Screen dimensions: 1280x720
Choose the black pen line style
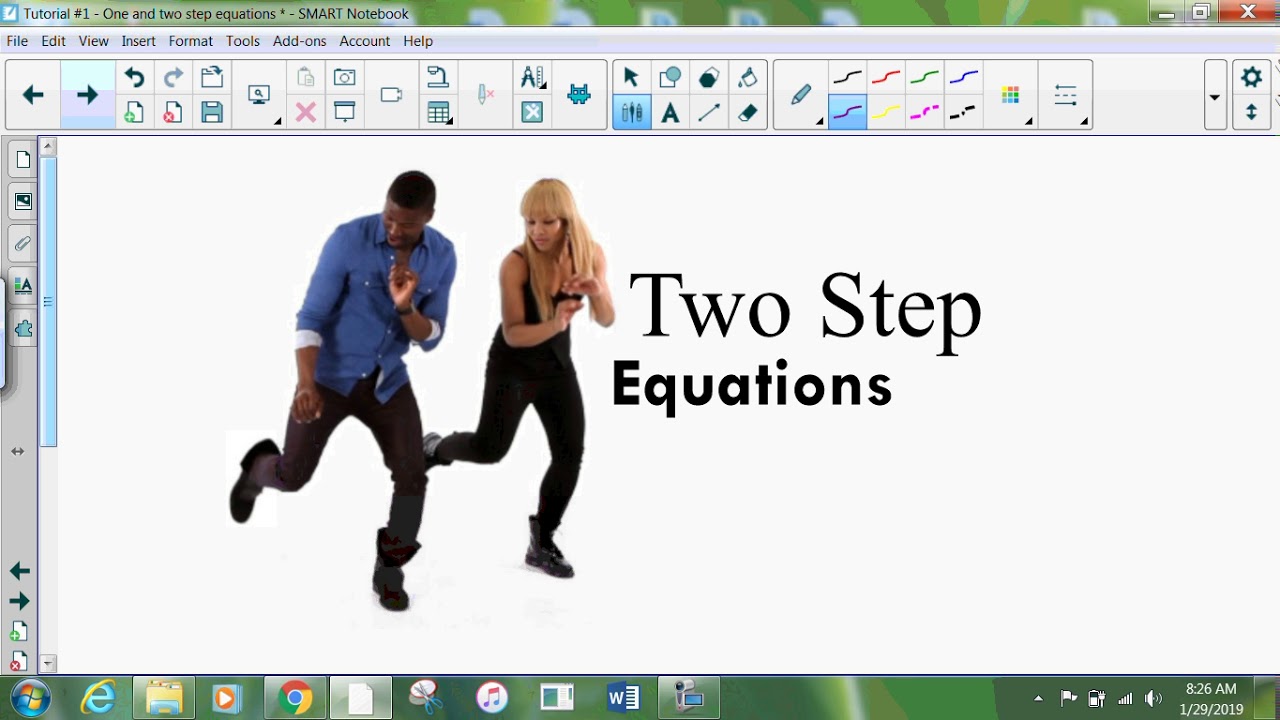847,78
